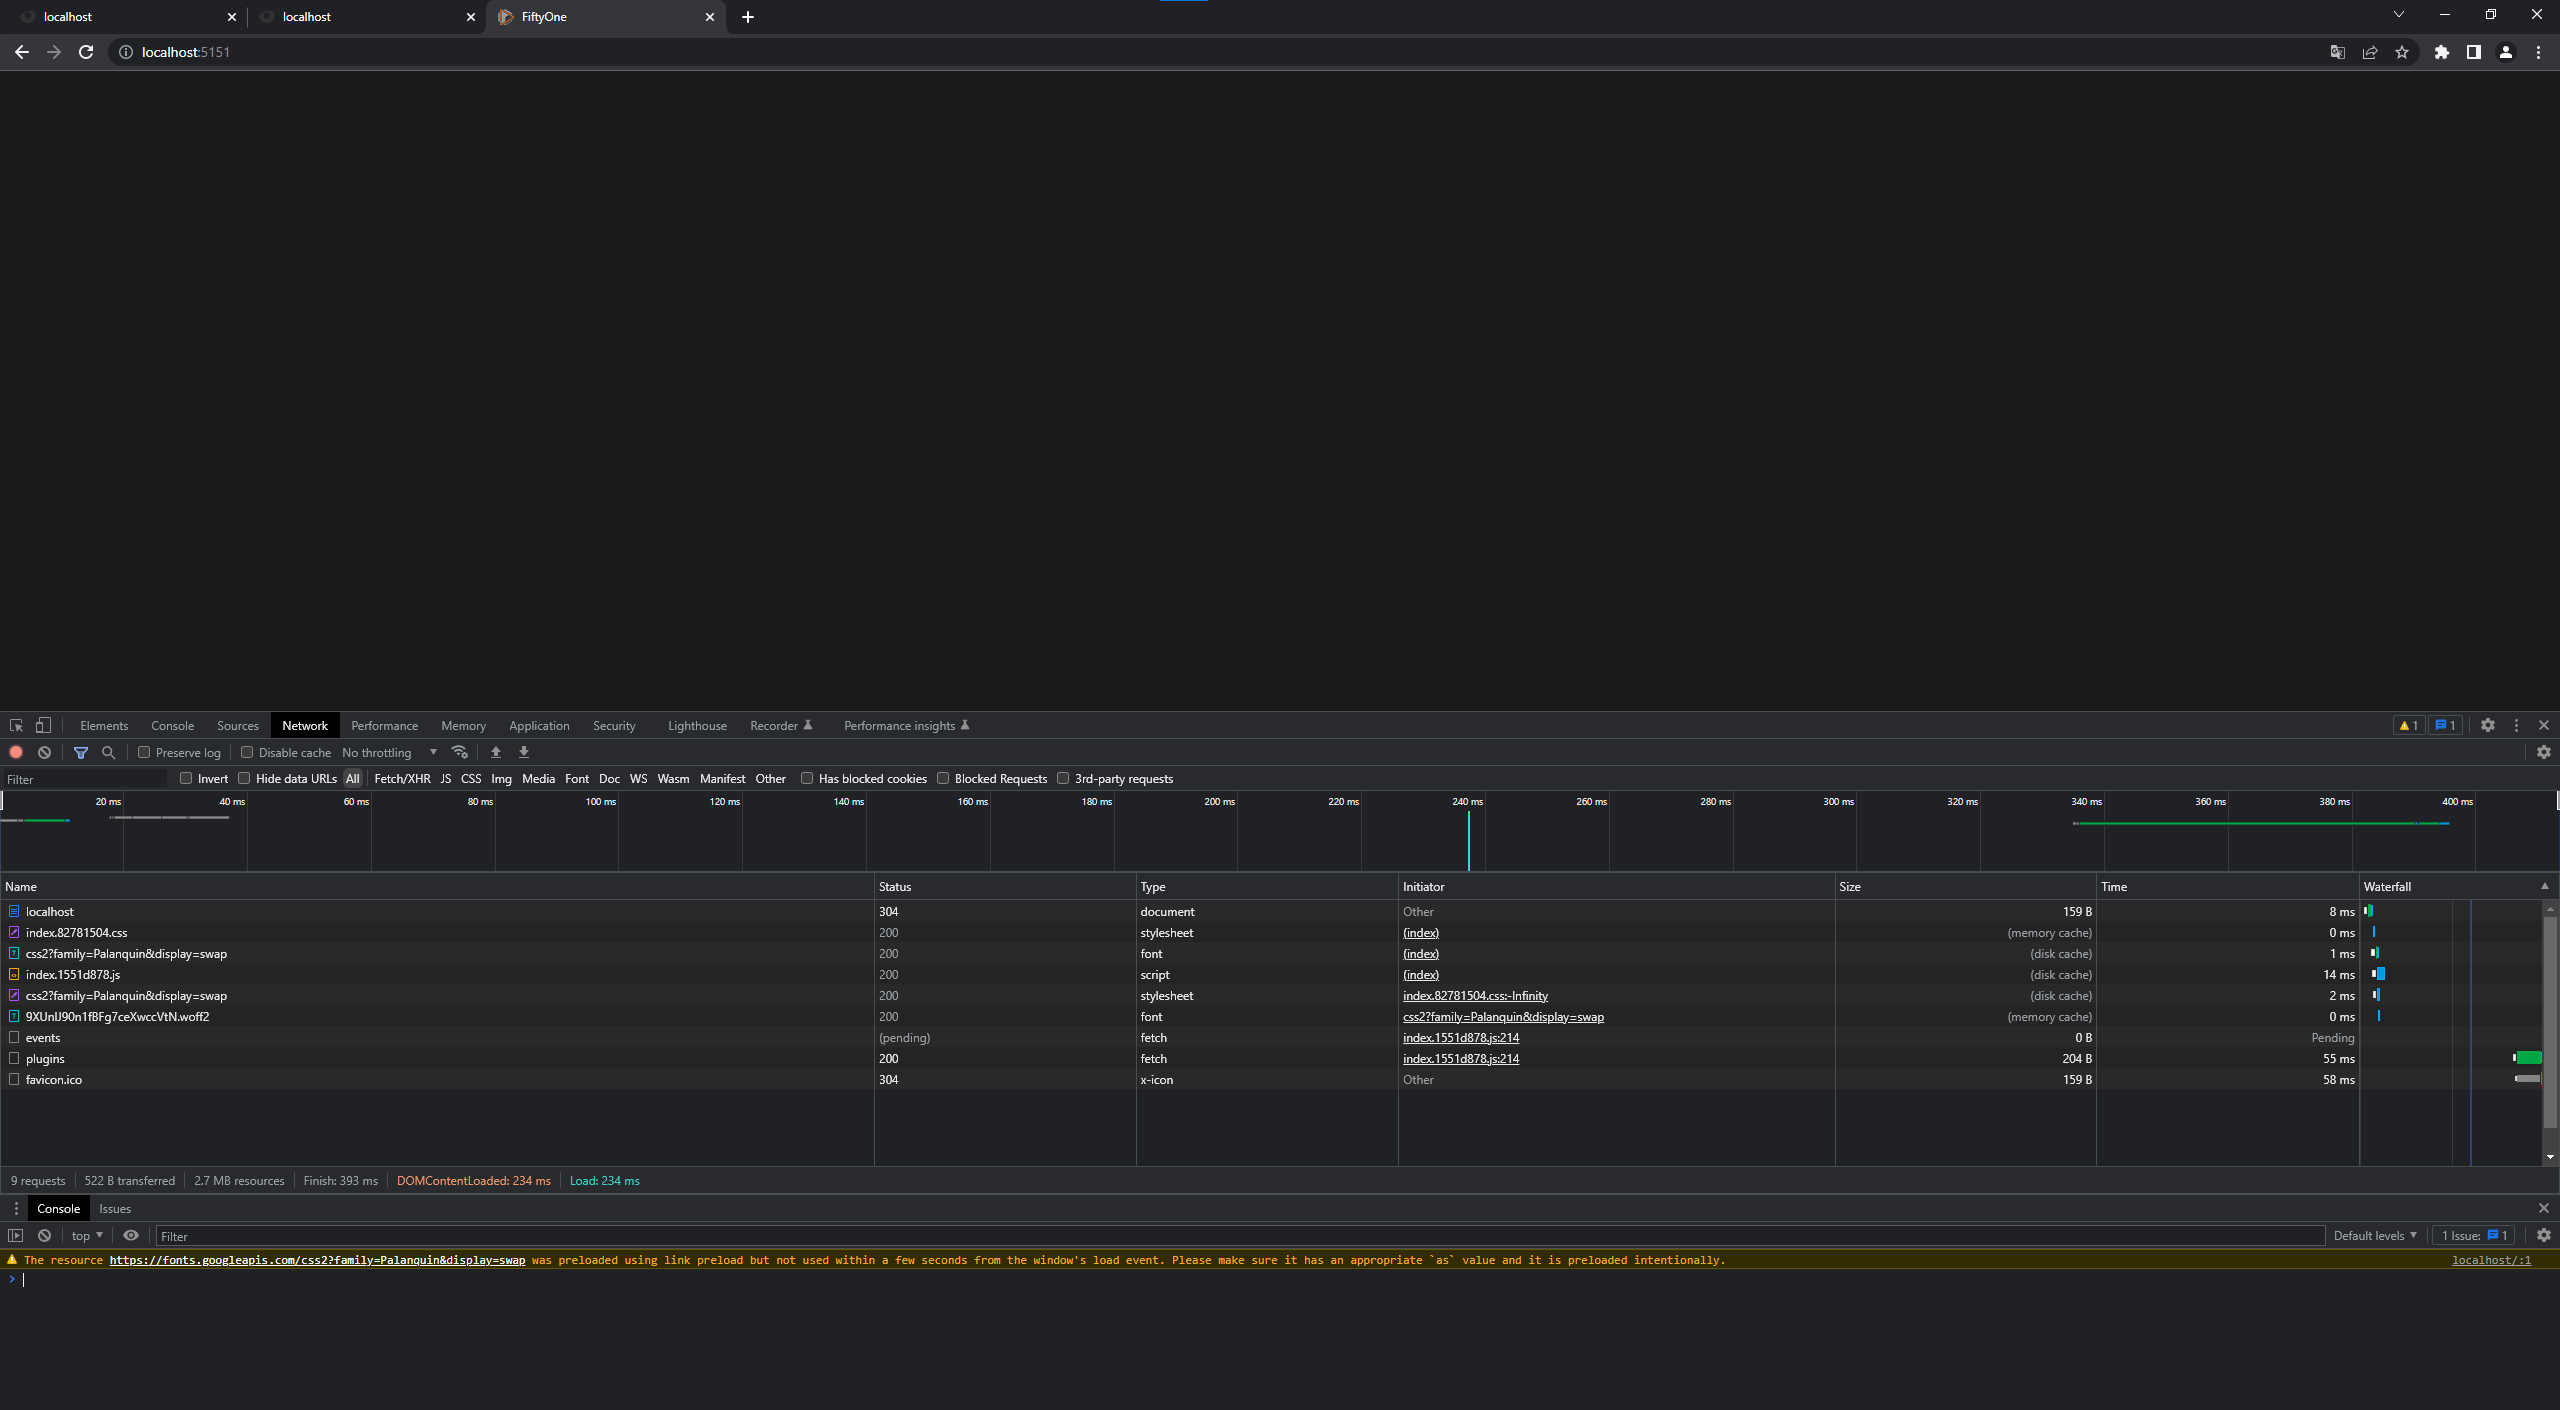Switch to the Elements tab

[104, 725]
